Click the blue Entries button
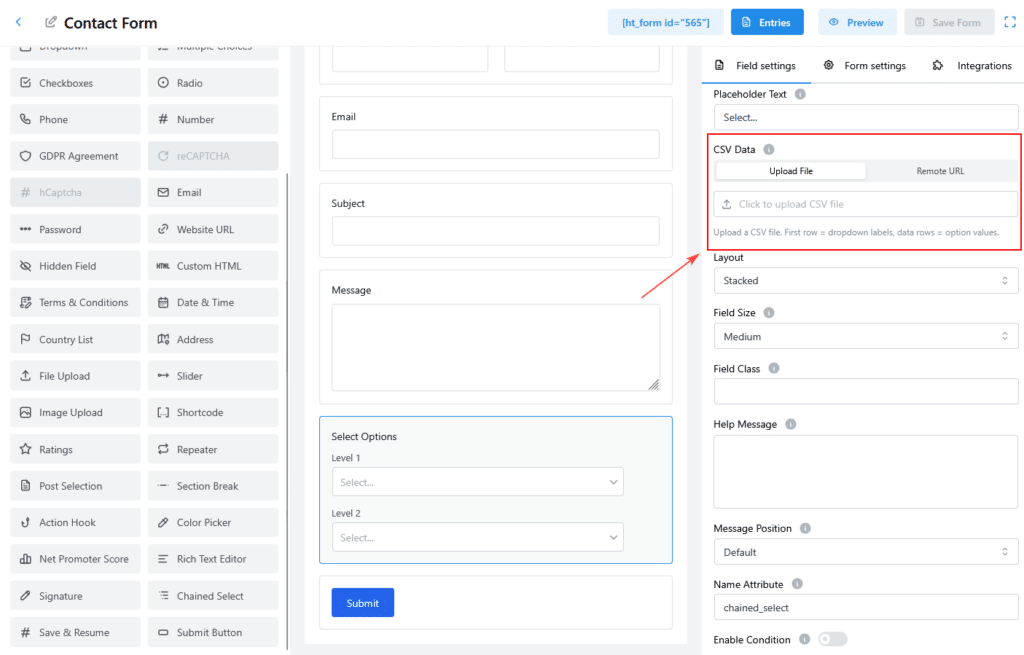The width and height of the screenshot is (1024, 655). click(x=767, y=22)
